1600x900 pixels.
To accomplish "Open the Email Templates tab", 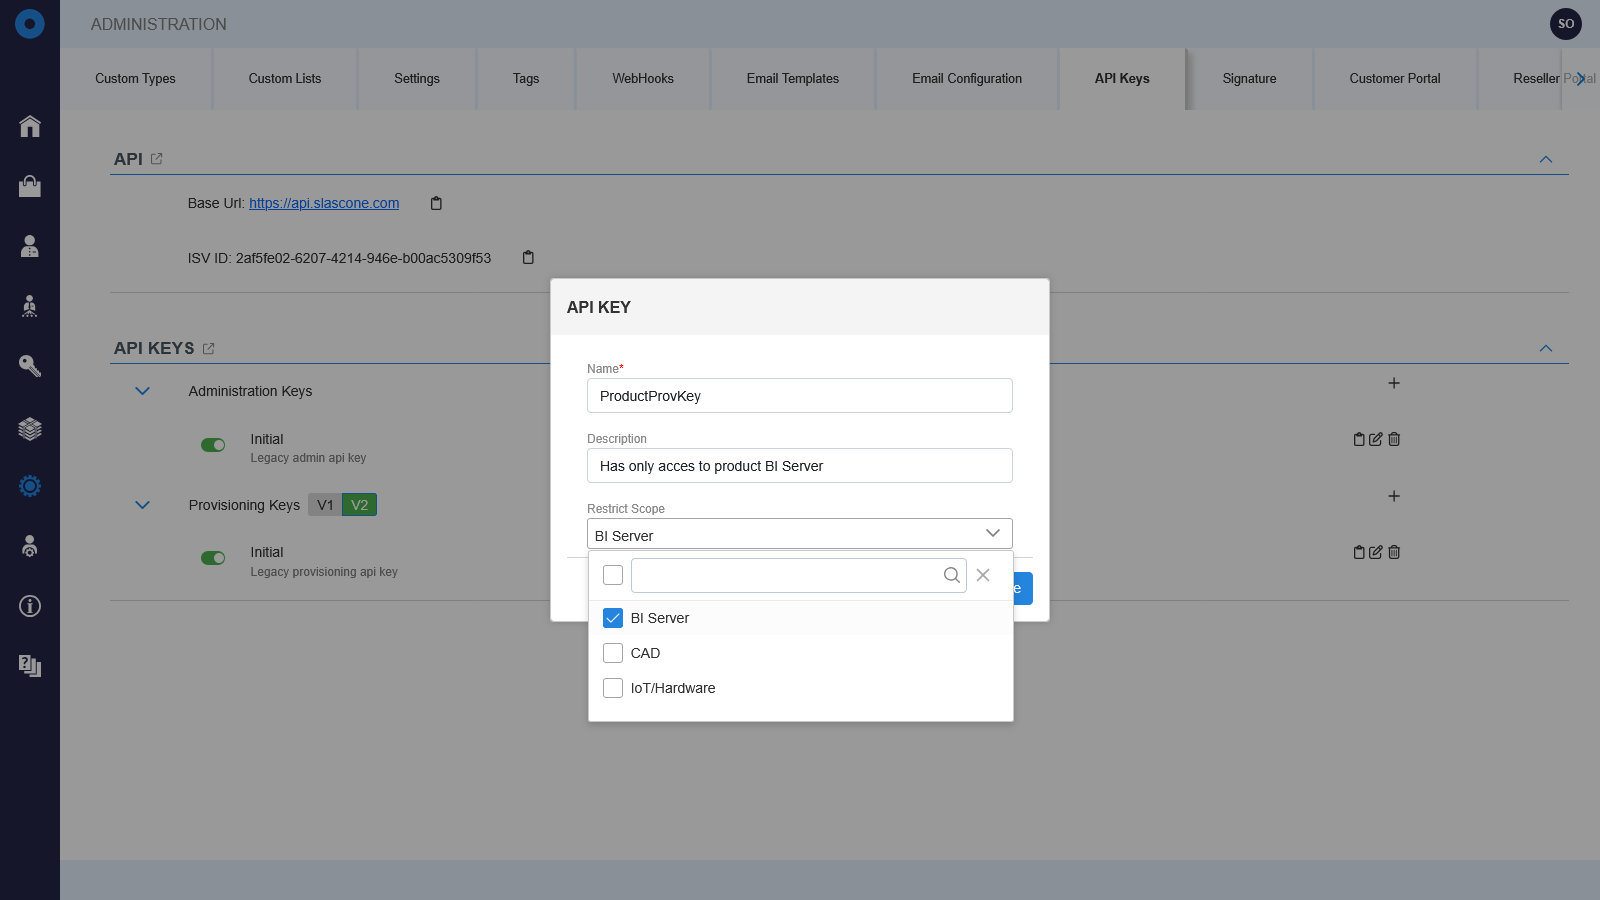I will click(x=793, y=78).
